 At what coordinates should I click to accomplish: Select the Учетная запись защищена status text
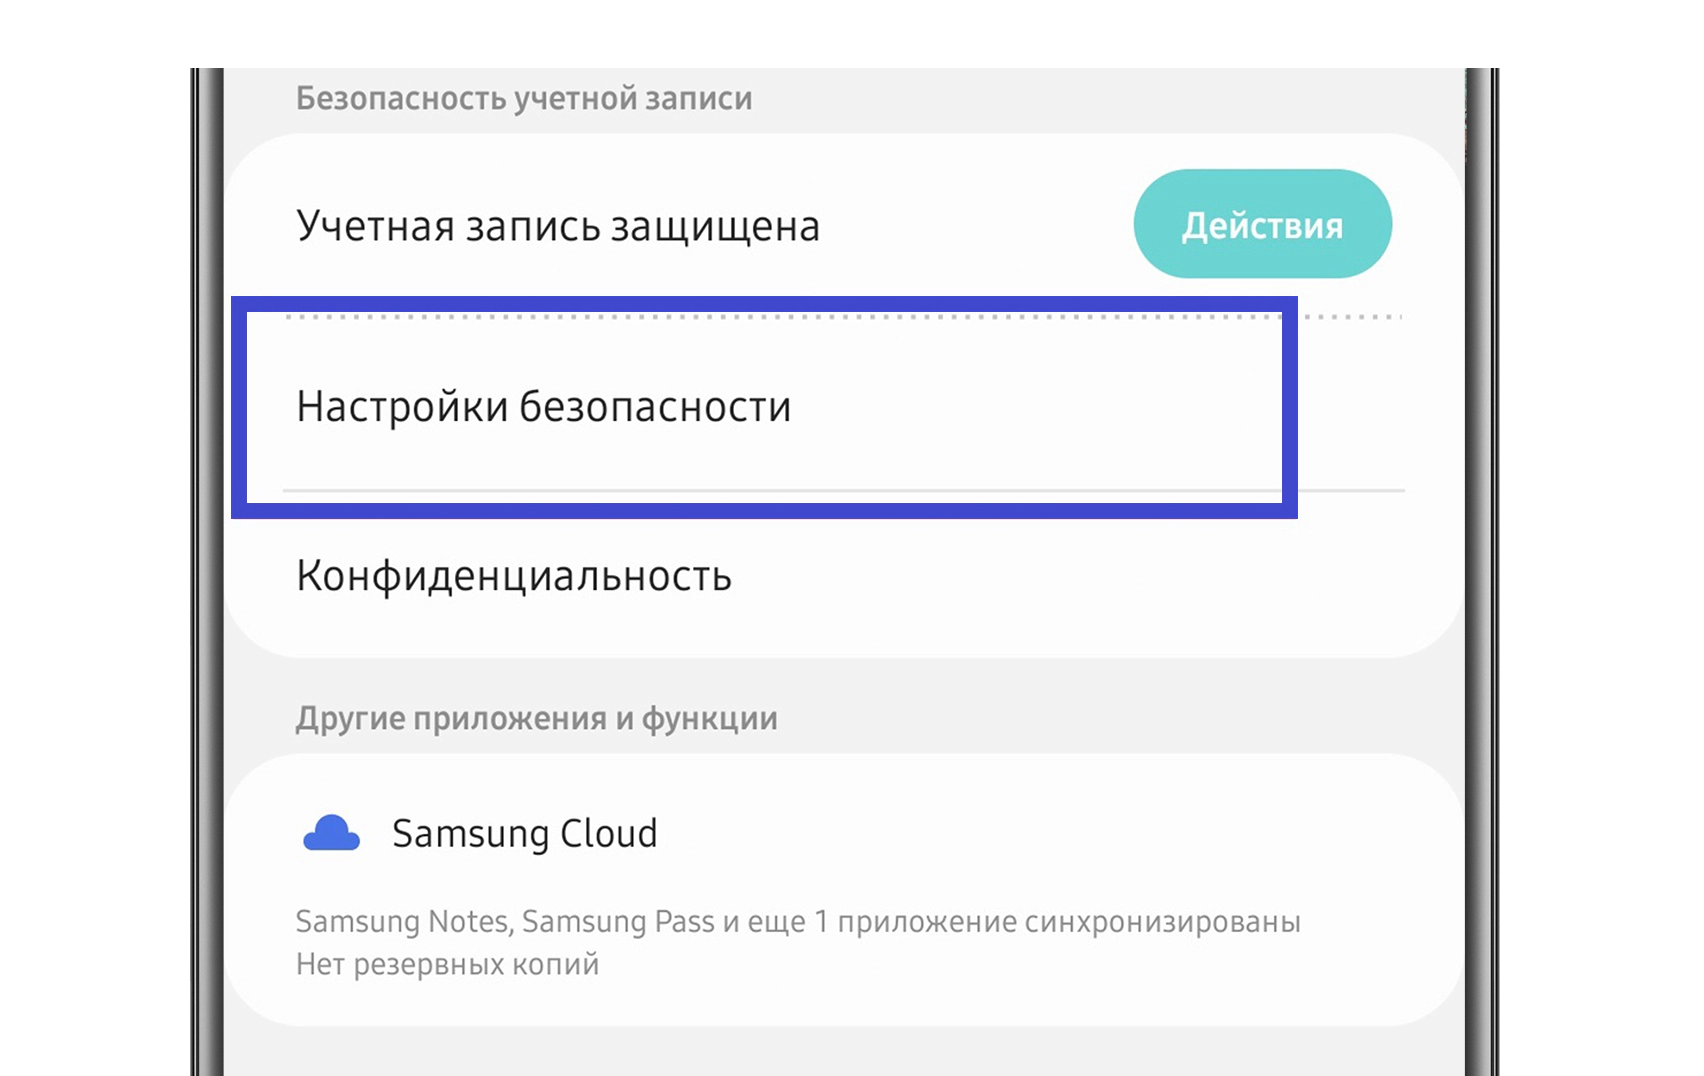pyautogui.click(x=557, y=226)
